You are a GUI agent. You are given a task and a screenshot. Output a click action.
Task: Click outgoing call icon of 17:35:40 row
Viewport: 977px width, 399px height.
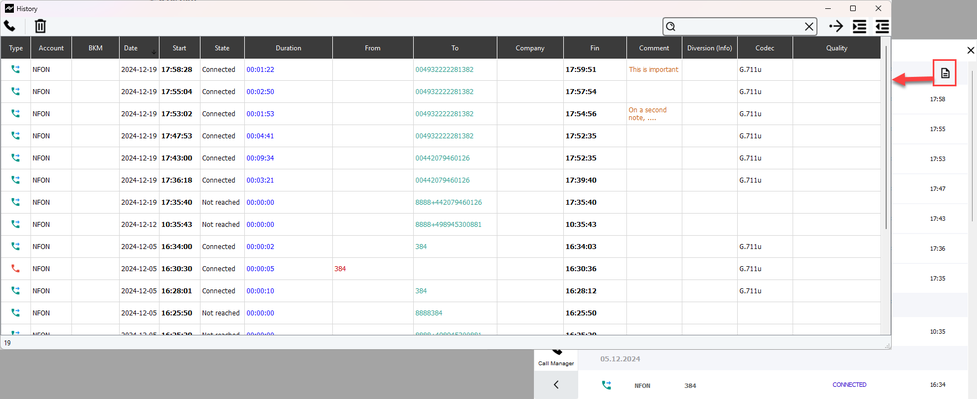[16, 202]
